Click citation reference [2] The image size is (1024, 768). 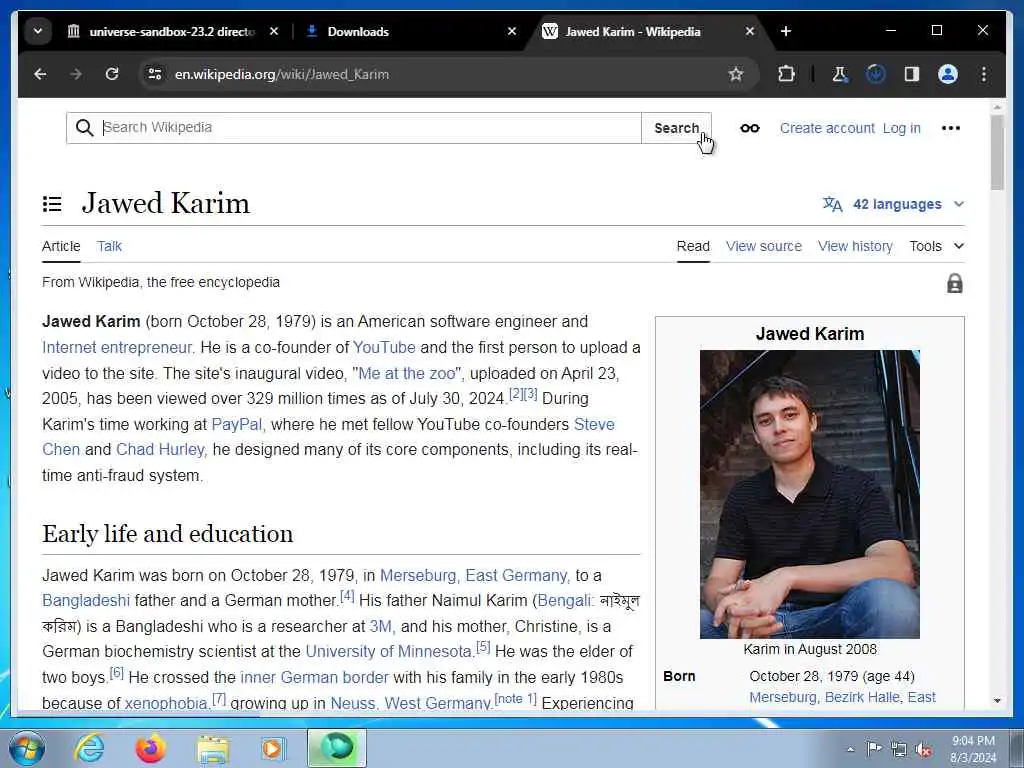516,394
